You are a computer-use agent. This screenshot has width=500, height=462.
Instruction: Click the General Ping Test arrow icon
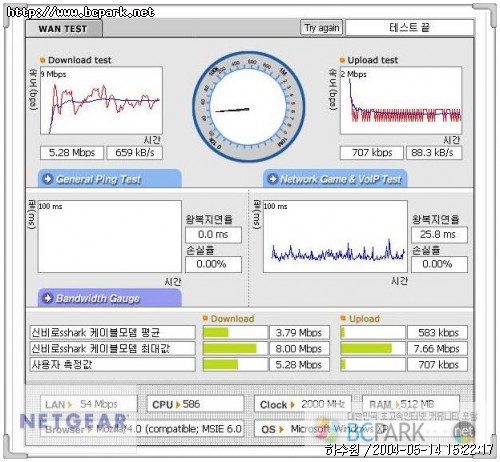48,179
